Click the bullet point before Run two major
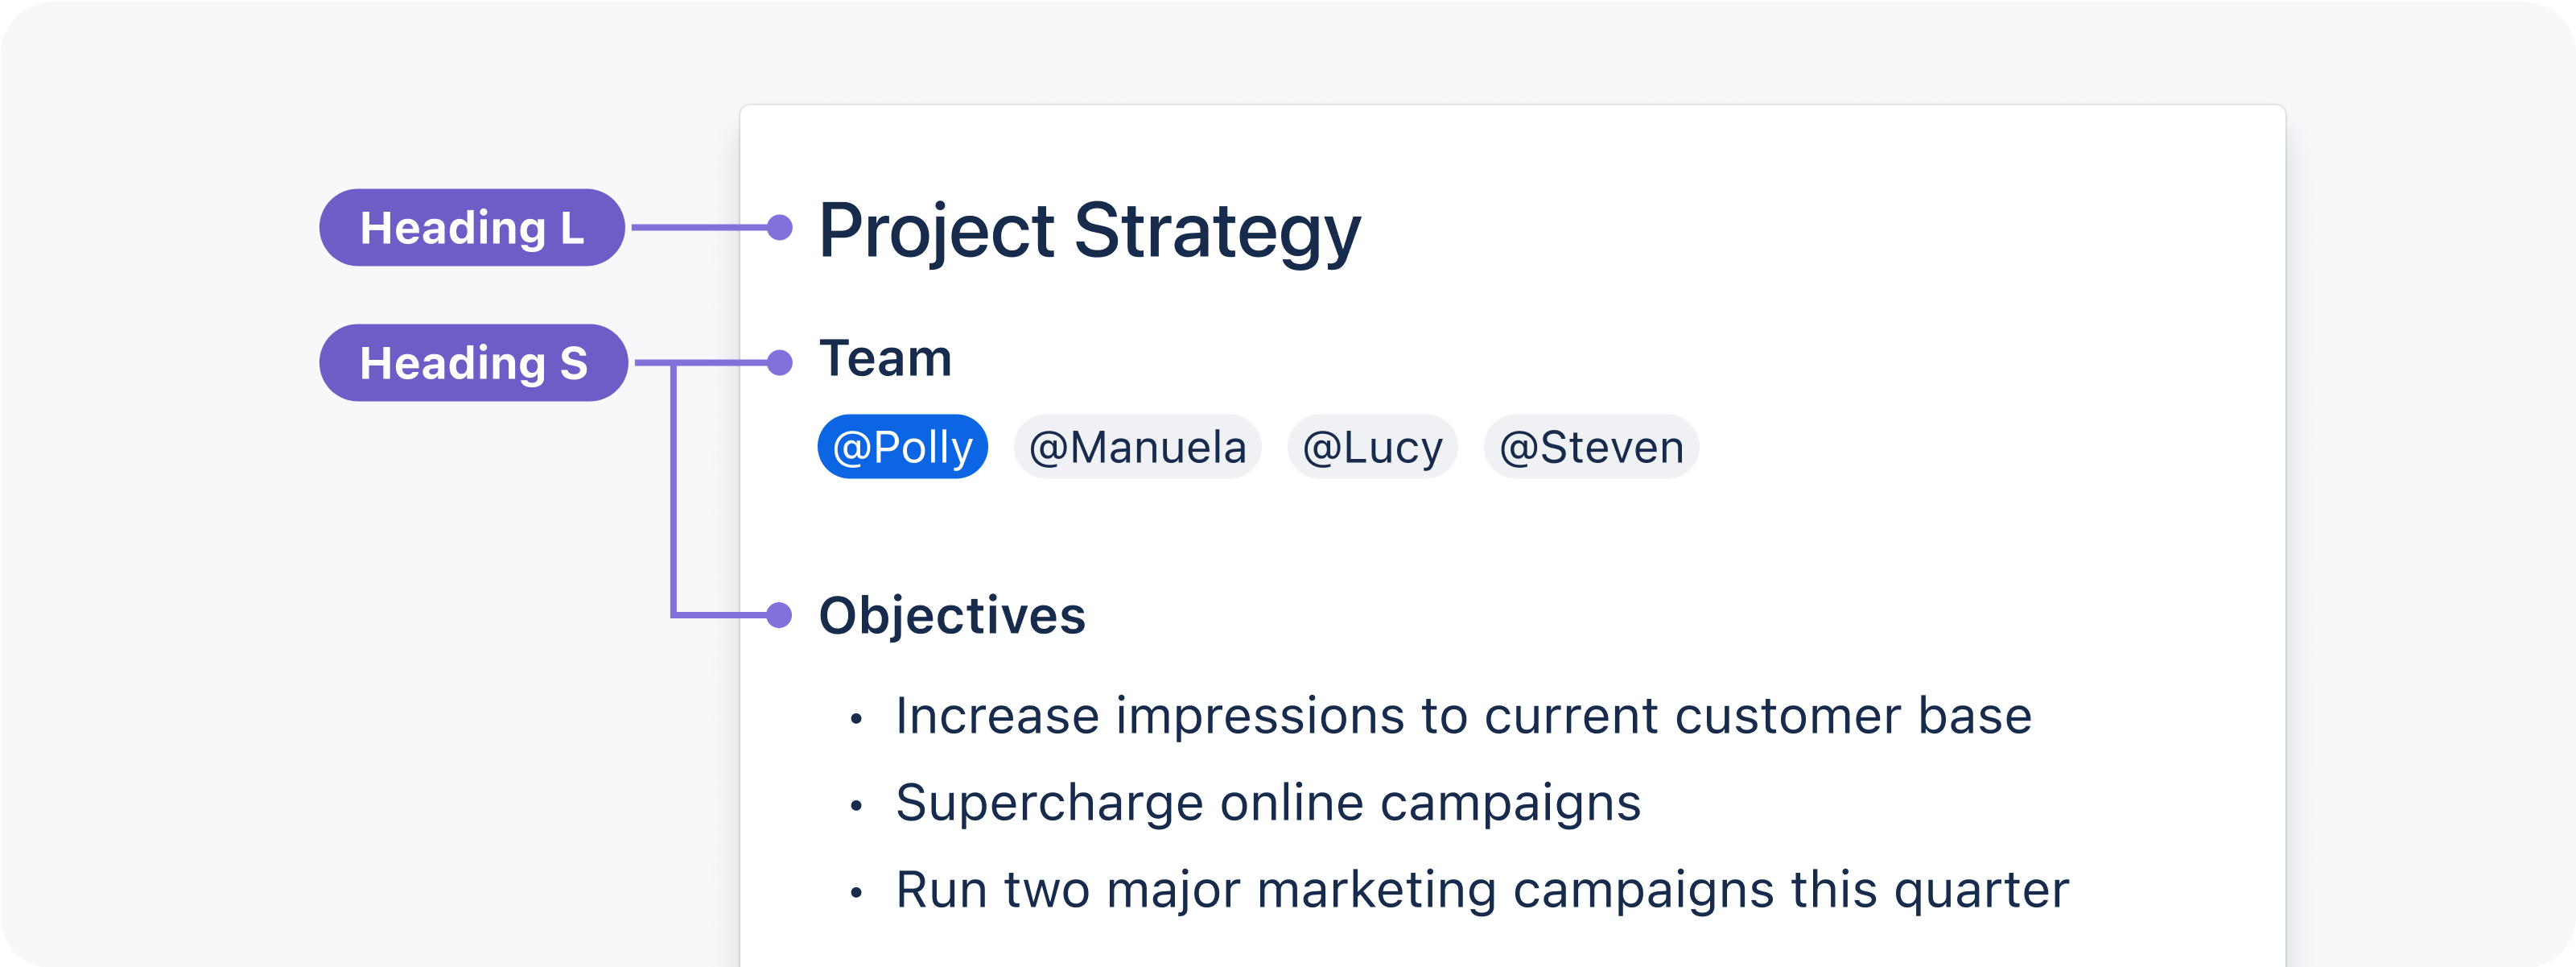 coord(856,893)
